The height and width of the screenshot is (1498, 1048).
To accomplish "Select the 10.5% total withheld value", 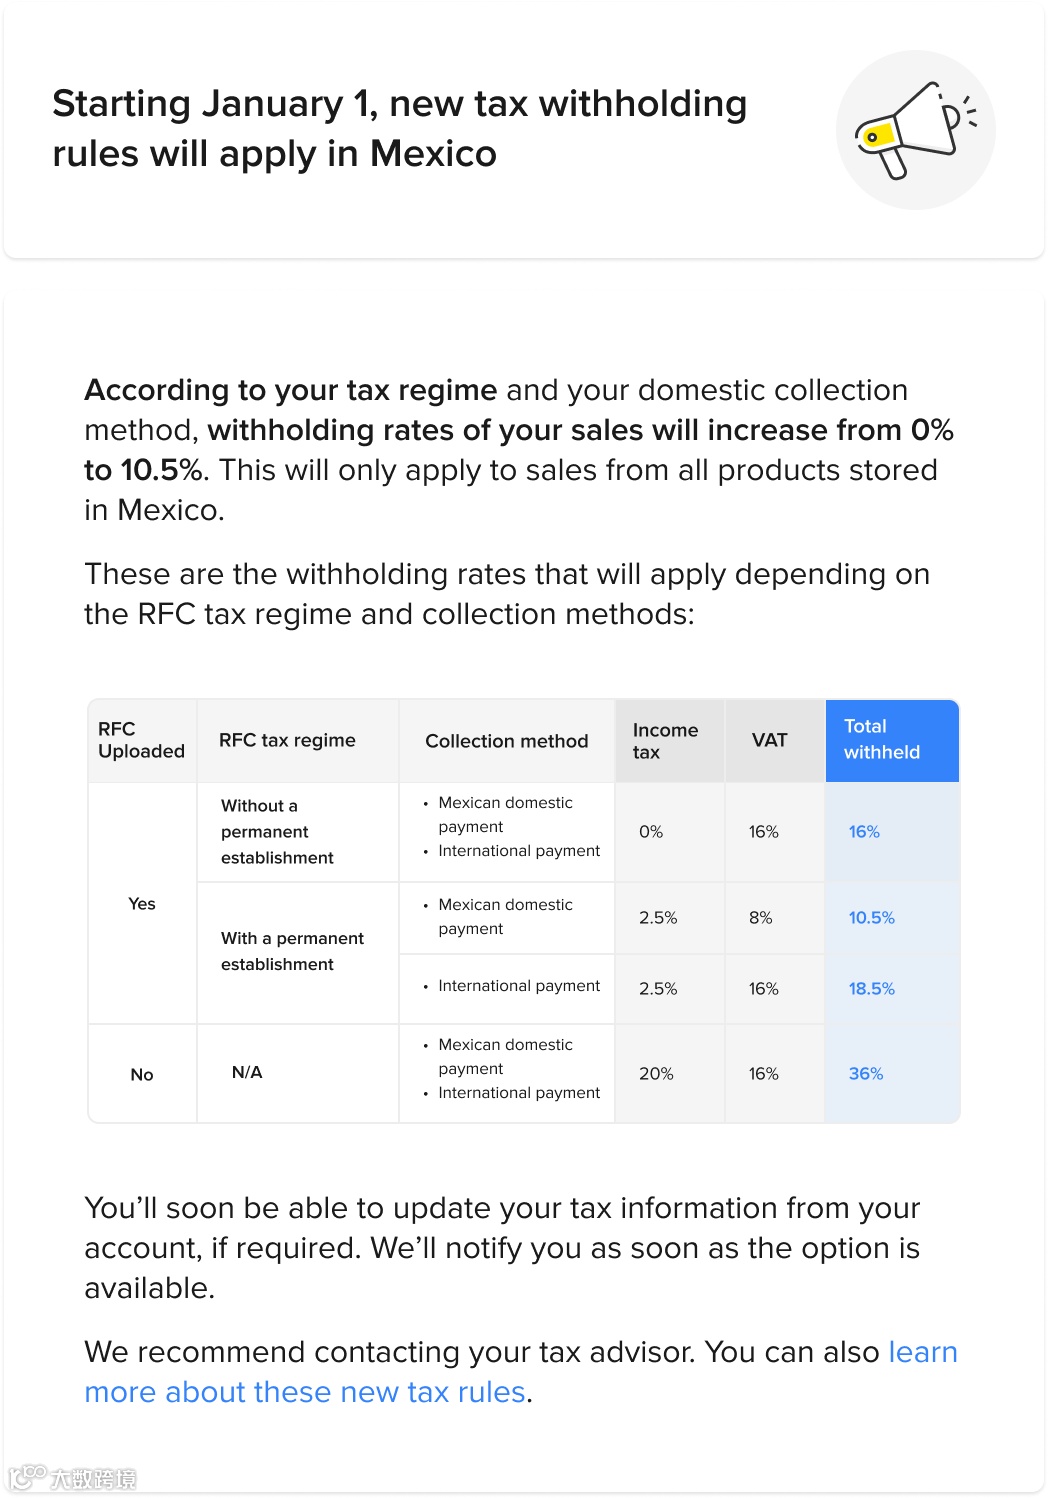I will (871, 918).
